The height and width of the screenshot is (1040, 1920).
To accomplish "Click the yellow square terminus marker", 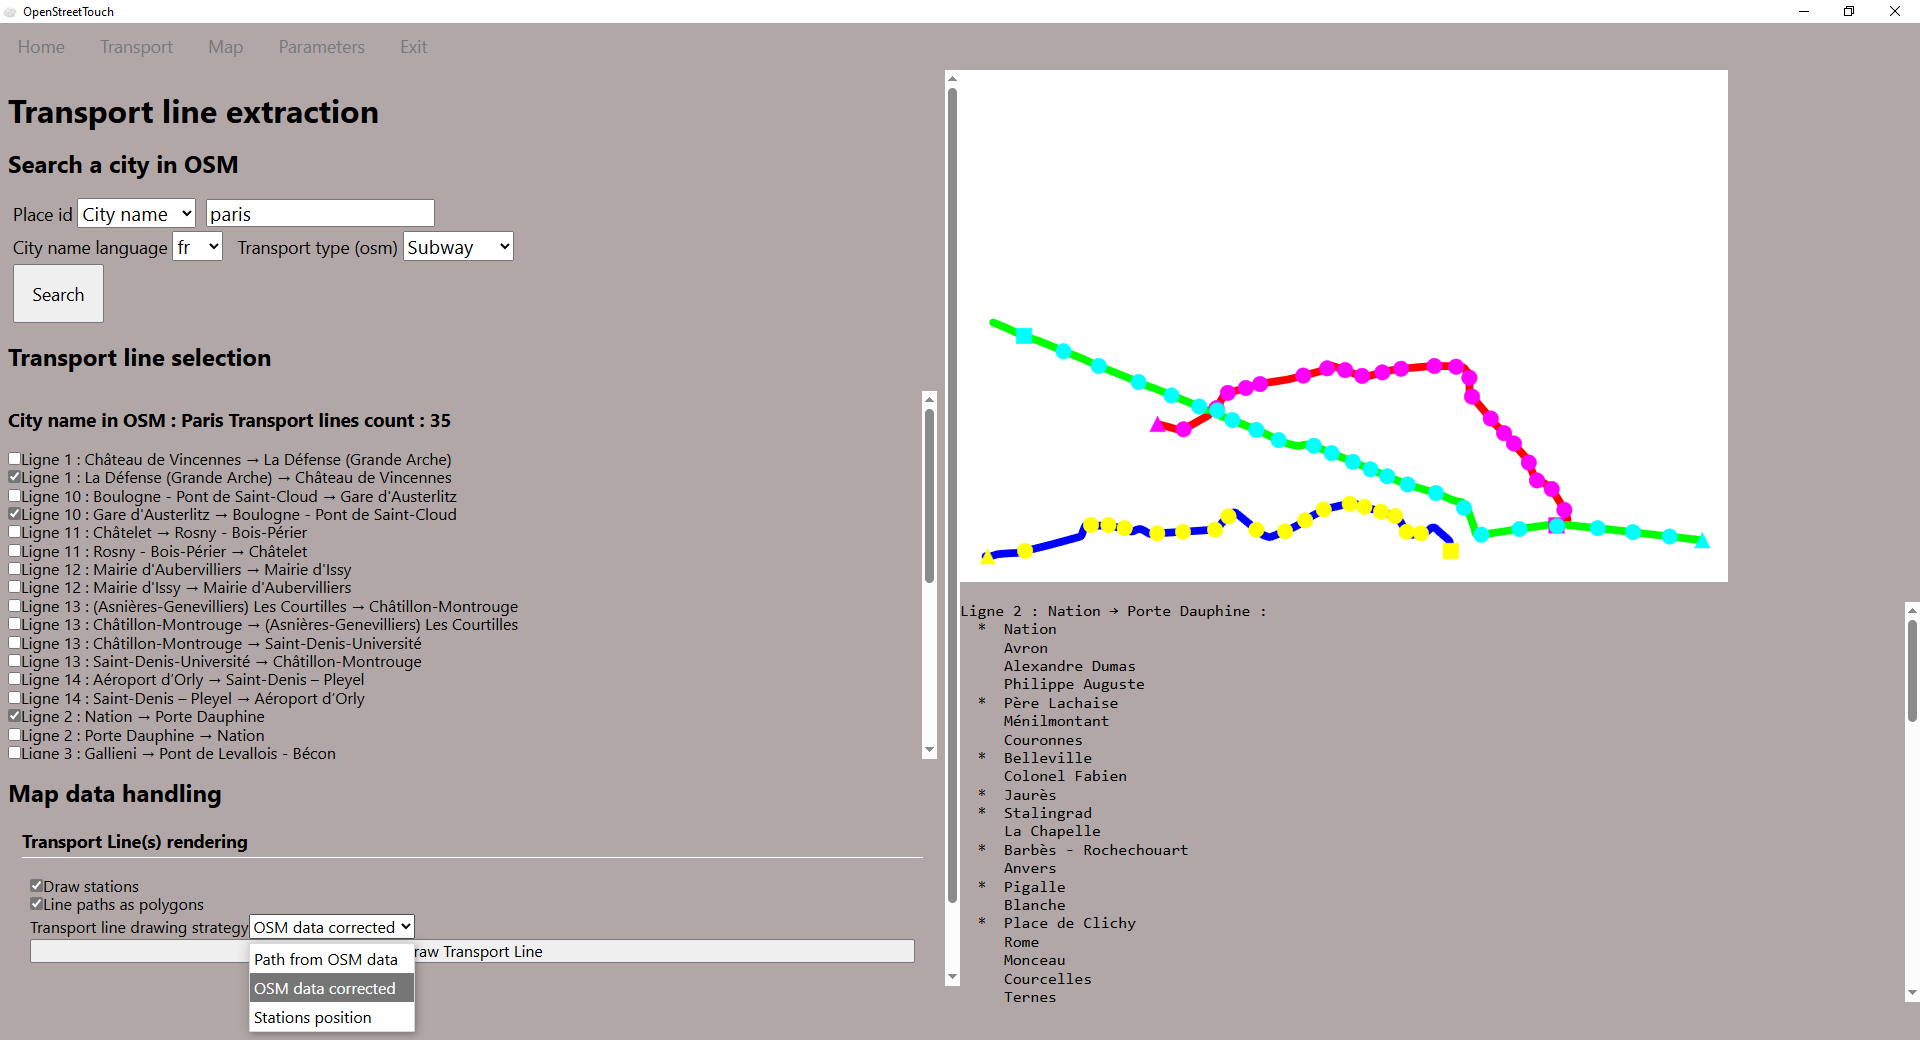I will coord(1451,551).
